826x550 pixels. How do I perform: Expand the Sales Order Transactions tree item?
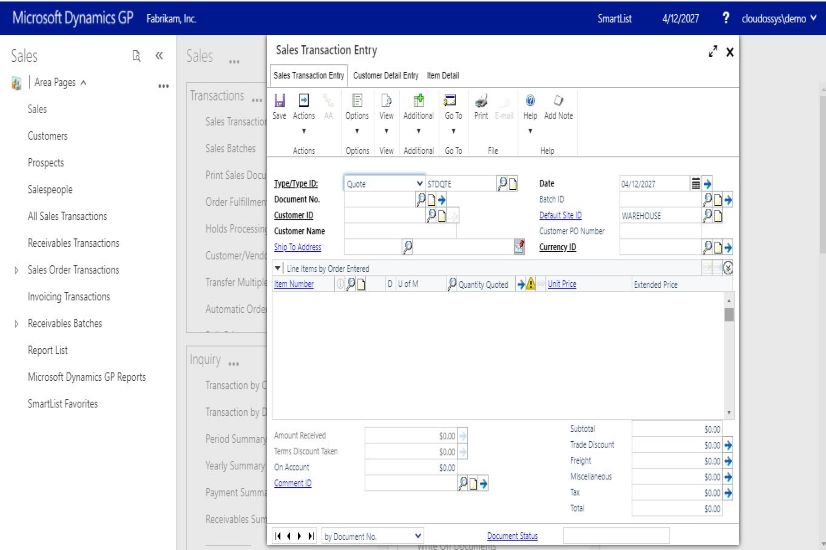pos(16,270)
